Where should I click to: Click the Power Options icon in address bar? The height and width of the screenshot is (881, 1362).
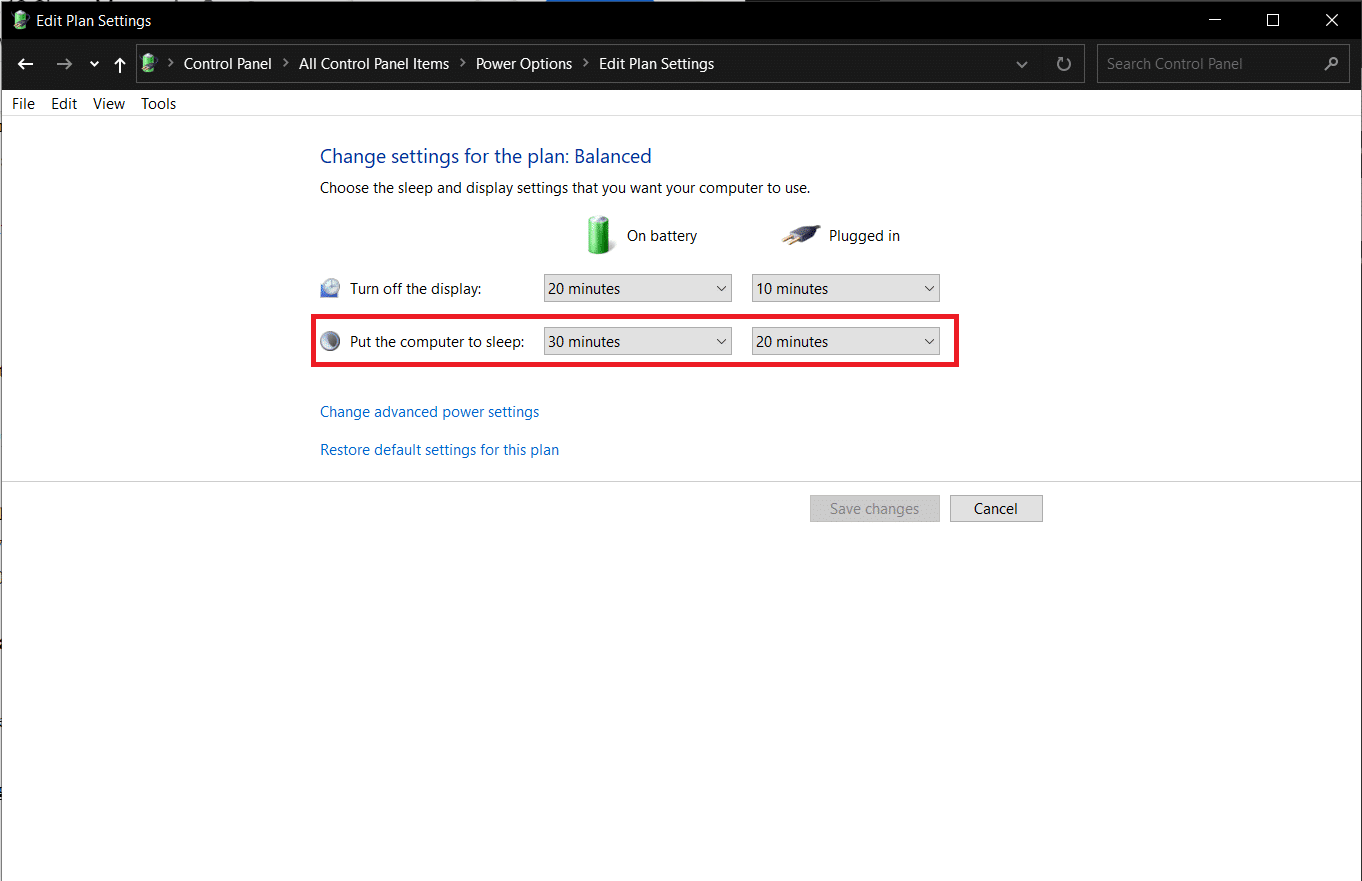click(150, 64)
